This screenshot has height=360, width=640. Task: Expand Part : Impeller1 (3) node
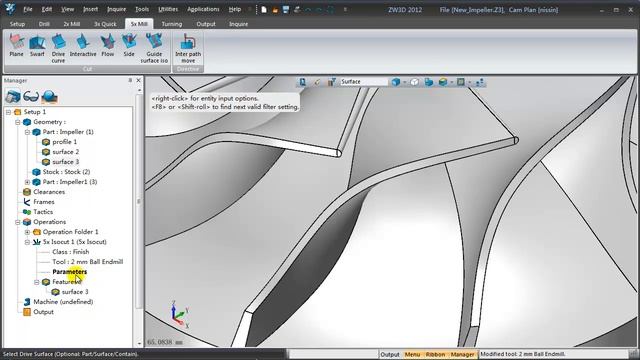coord(27,182)
